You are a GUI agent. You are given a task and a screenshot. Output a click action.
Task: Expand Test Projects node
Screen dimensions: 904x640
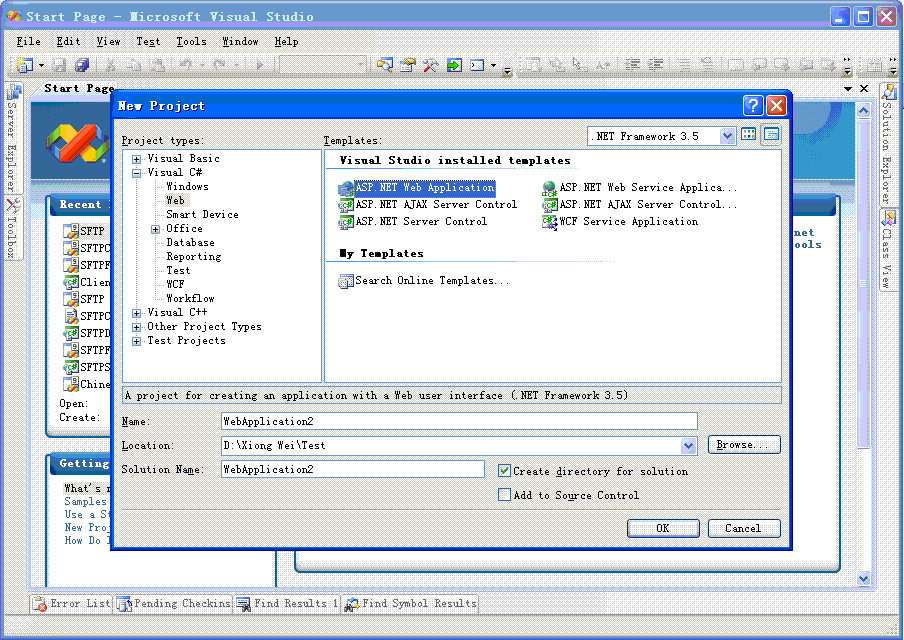[136, 341]
